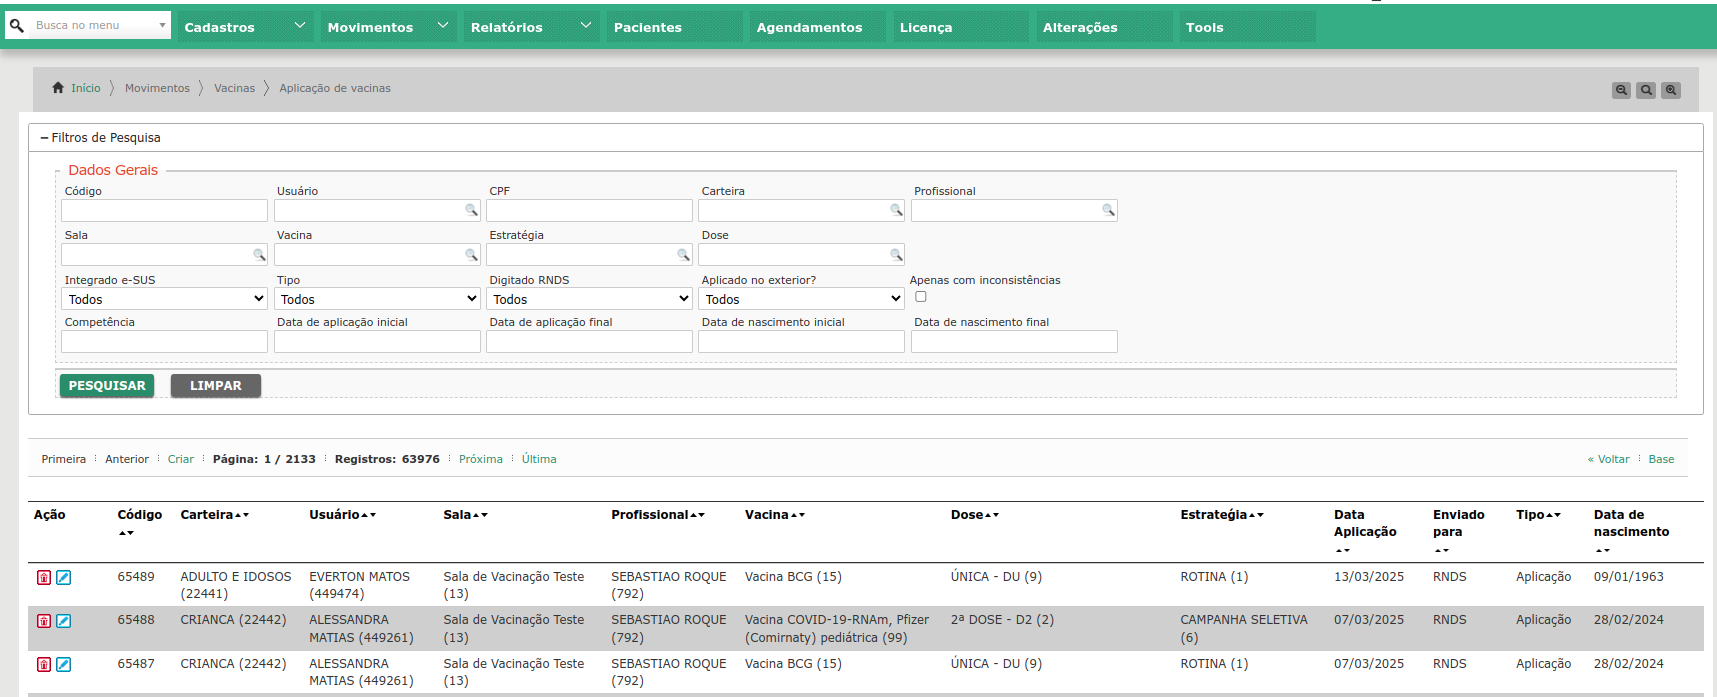Open the Cadastros menu
This screenshot has height=697, width=1717.
point(245,27)
